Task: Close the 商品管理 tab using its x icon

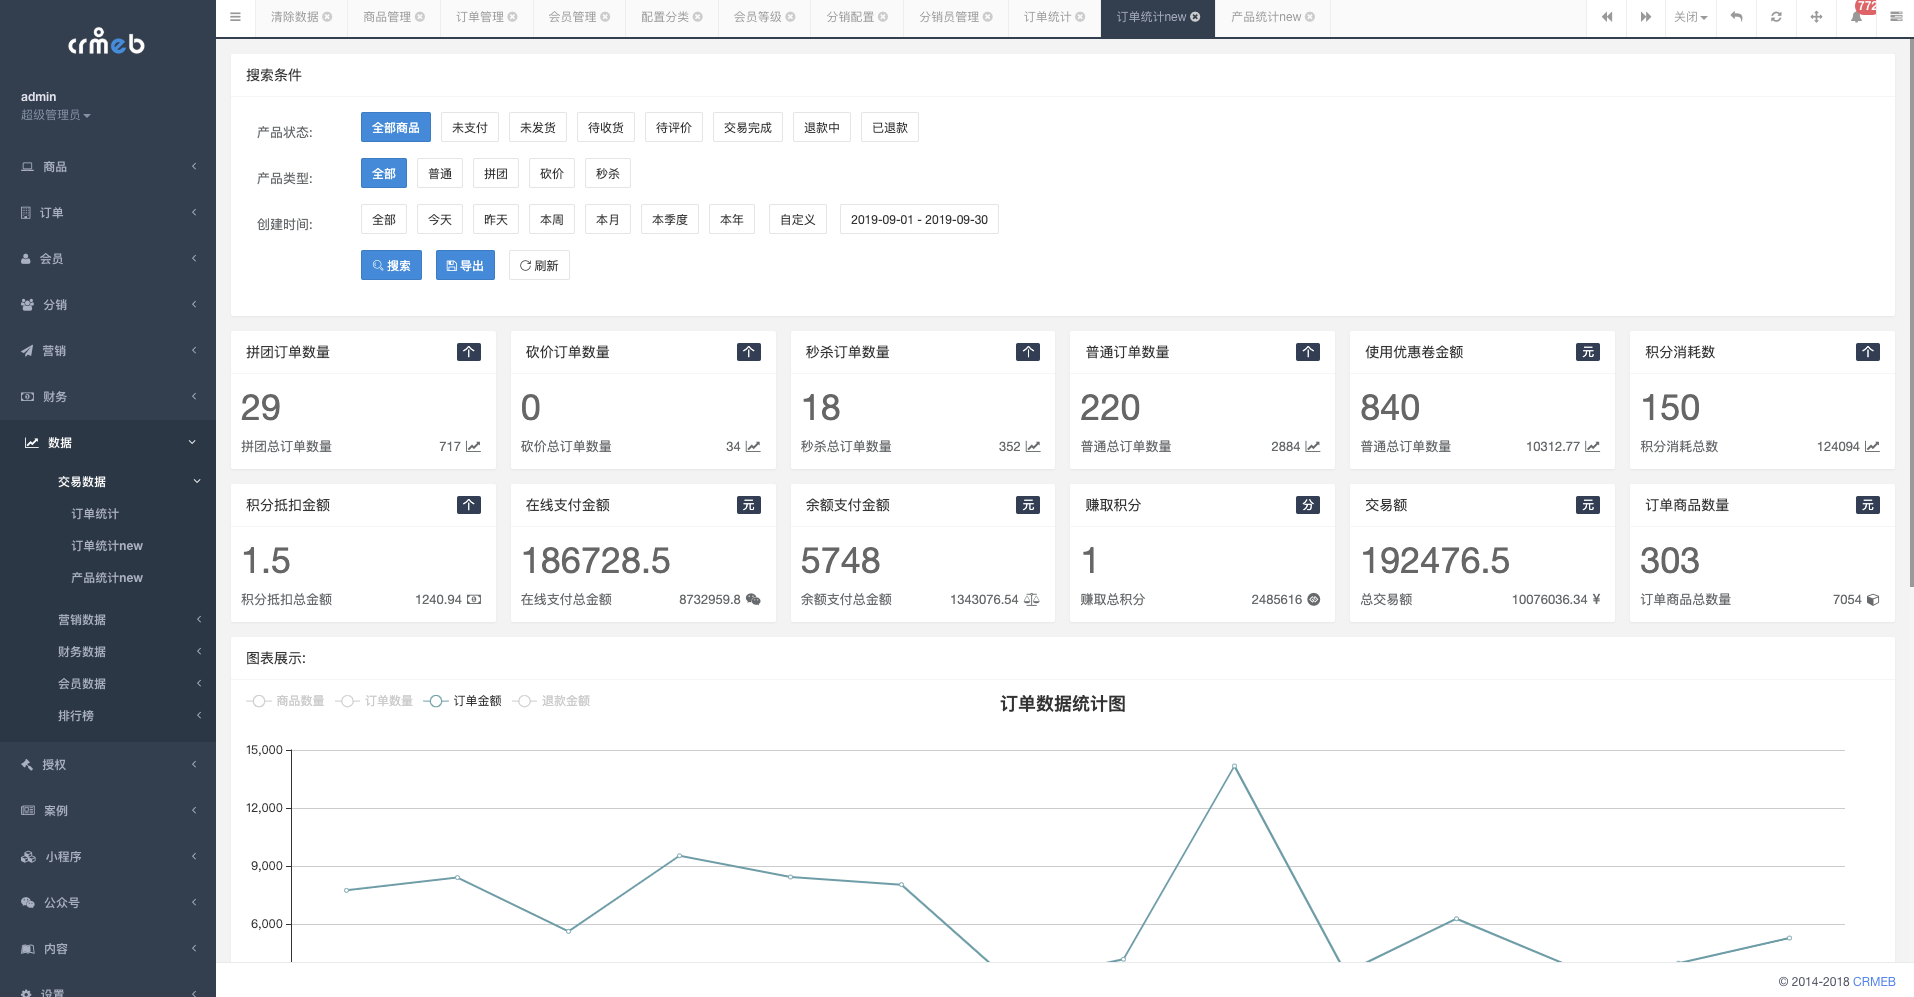Action: coord(420,17)
